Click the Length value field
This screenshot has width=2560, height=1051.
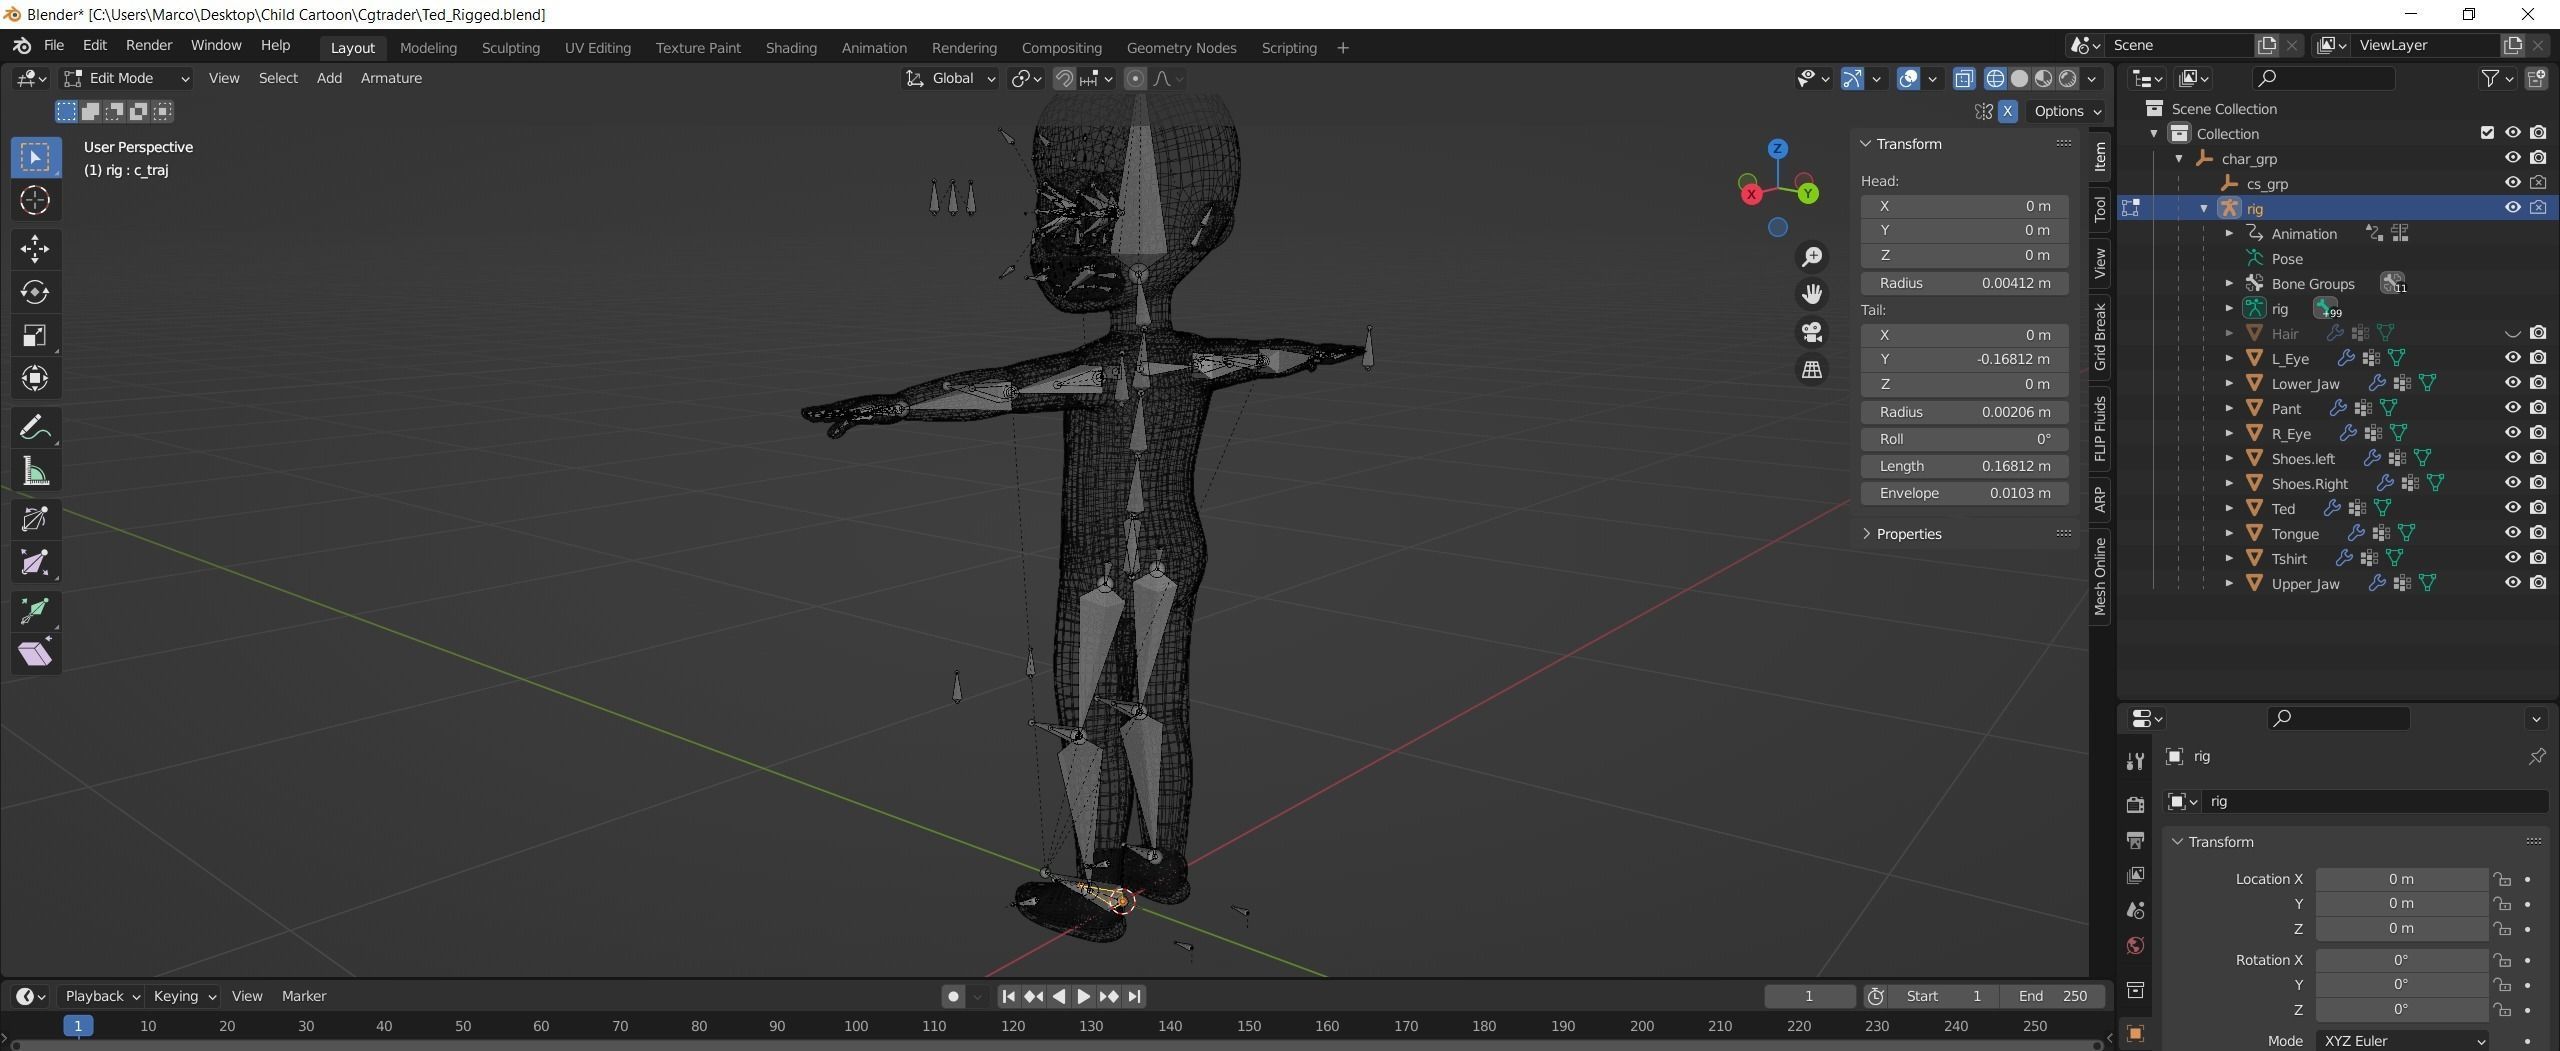pos(1964,466)
